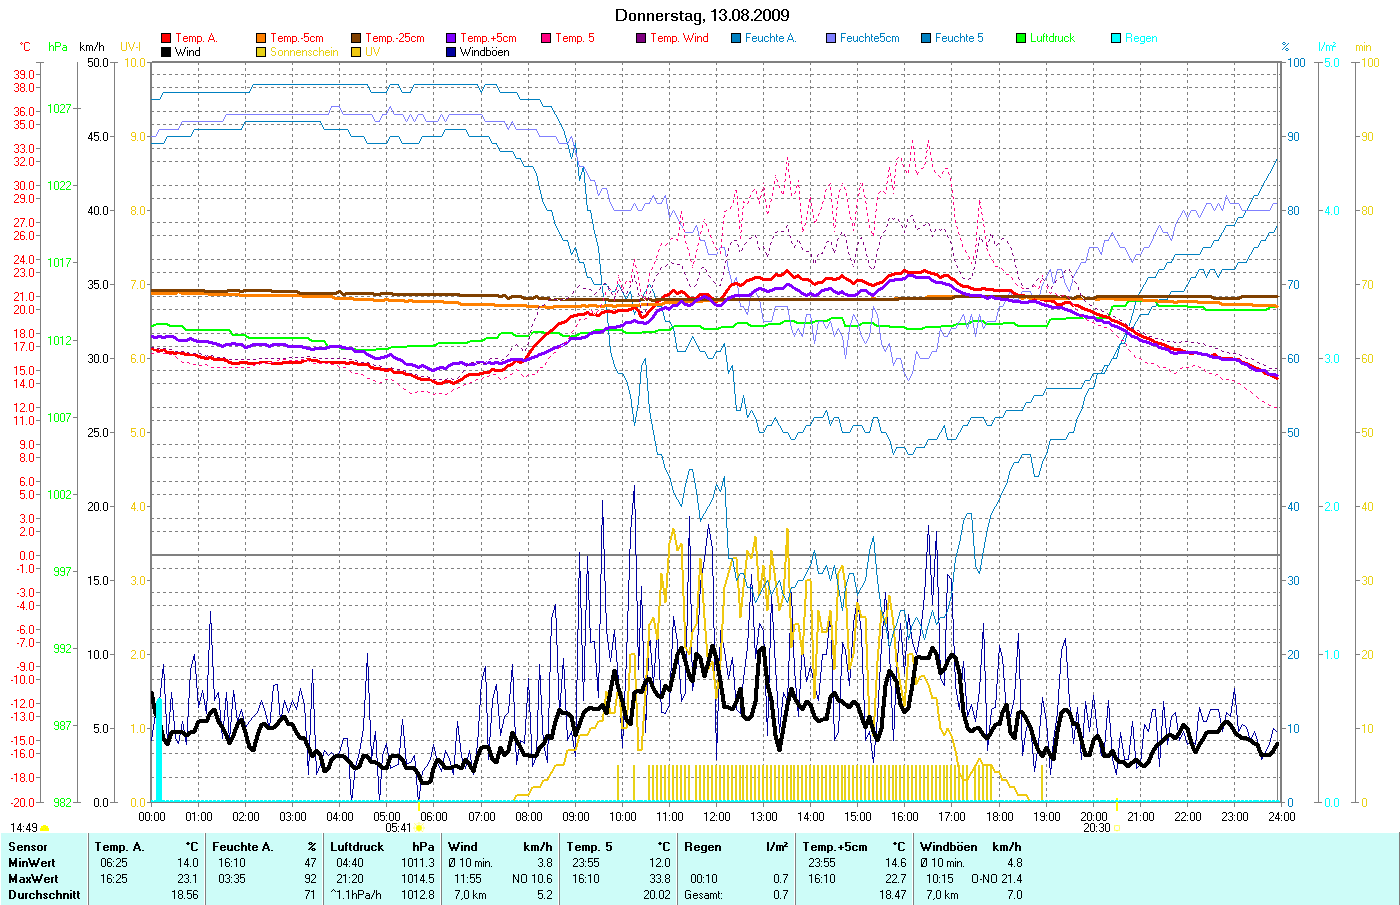Click the green Luftdruck legend swatch
Screen dimensions: 1400x905
click(x=1021, y=38)
